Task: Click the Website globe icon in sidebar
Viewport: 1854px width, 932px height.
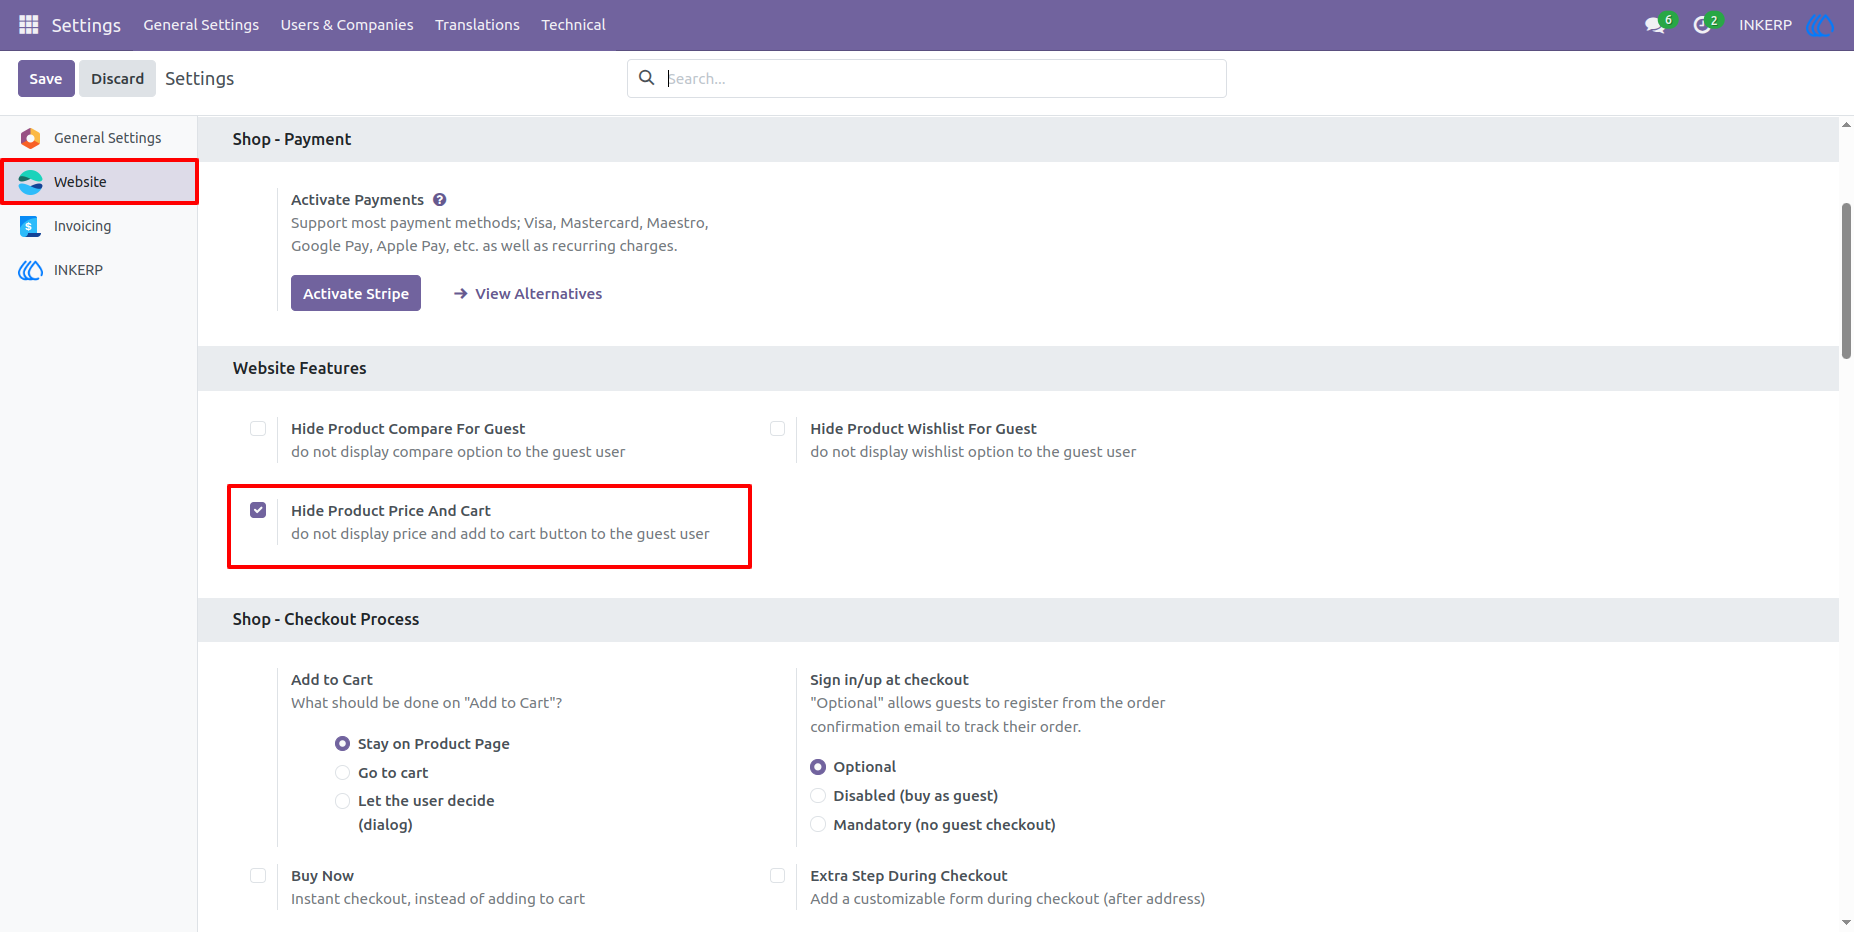Action: [x=31, y=182]
